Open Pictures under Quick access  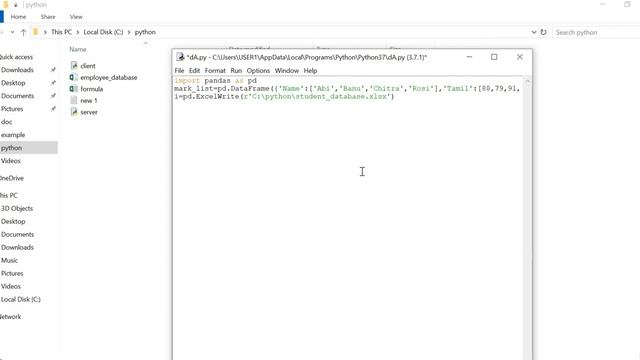(x=12, y=109)
